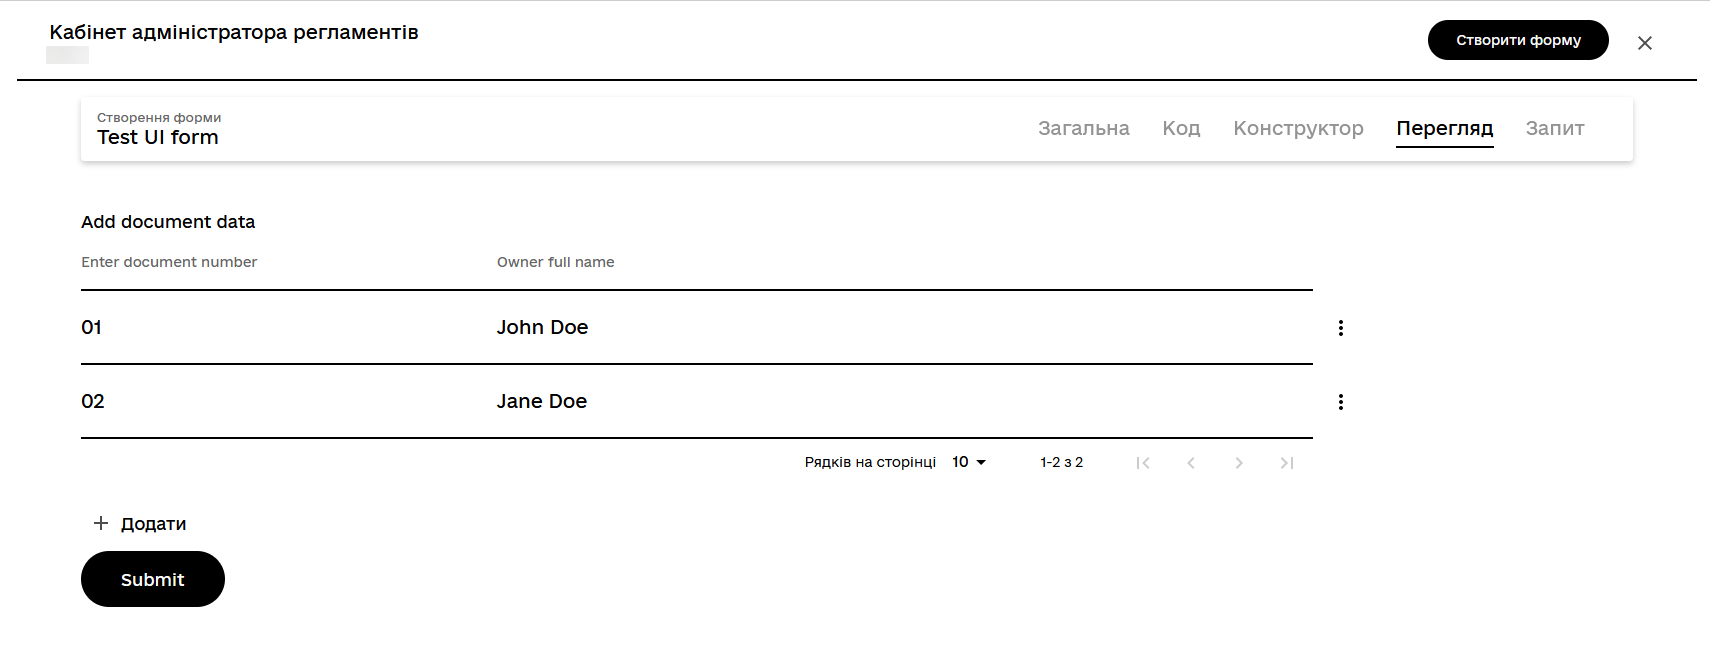Open the Конструктор tab
Screen dimensions: 1710x646
(x=1297, y=128)
